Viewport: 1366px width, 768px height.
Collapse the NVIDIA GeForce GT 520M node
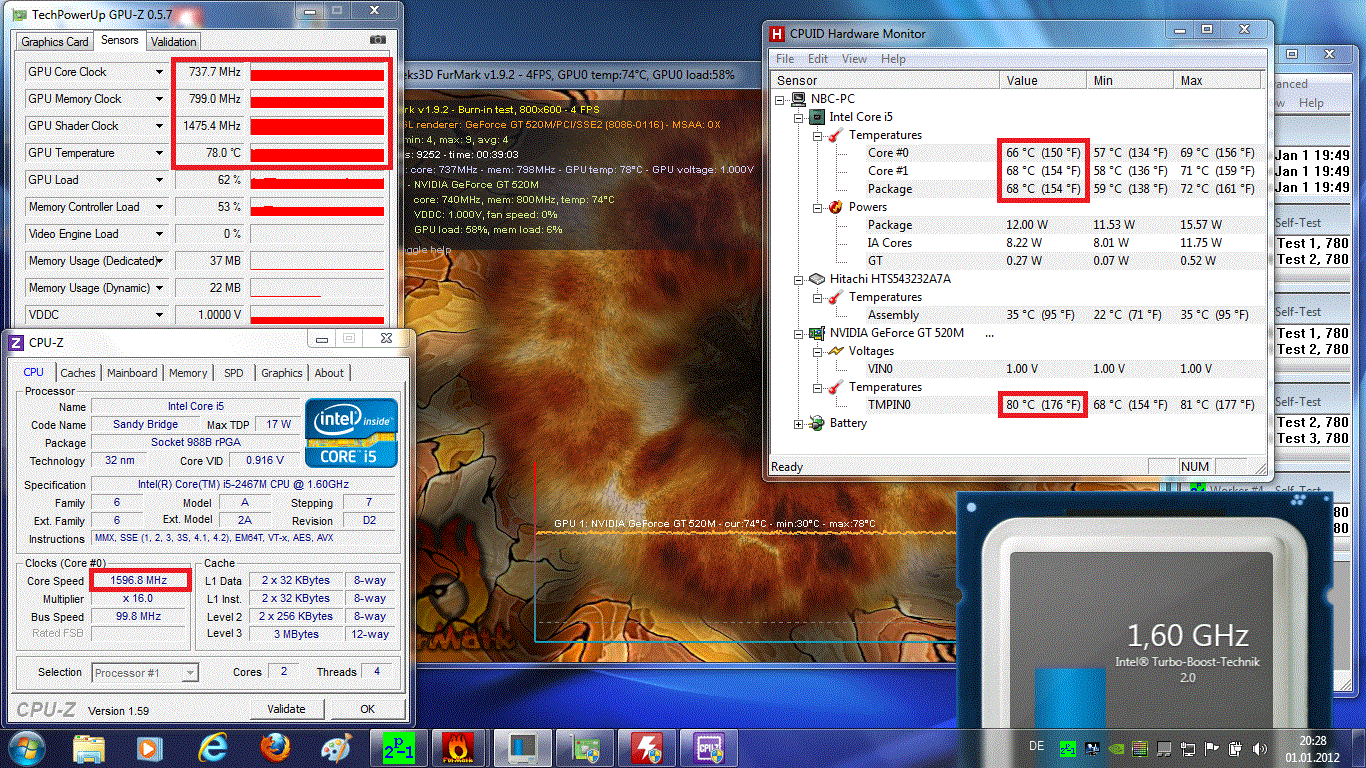click(798, 334)
